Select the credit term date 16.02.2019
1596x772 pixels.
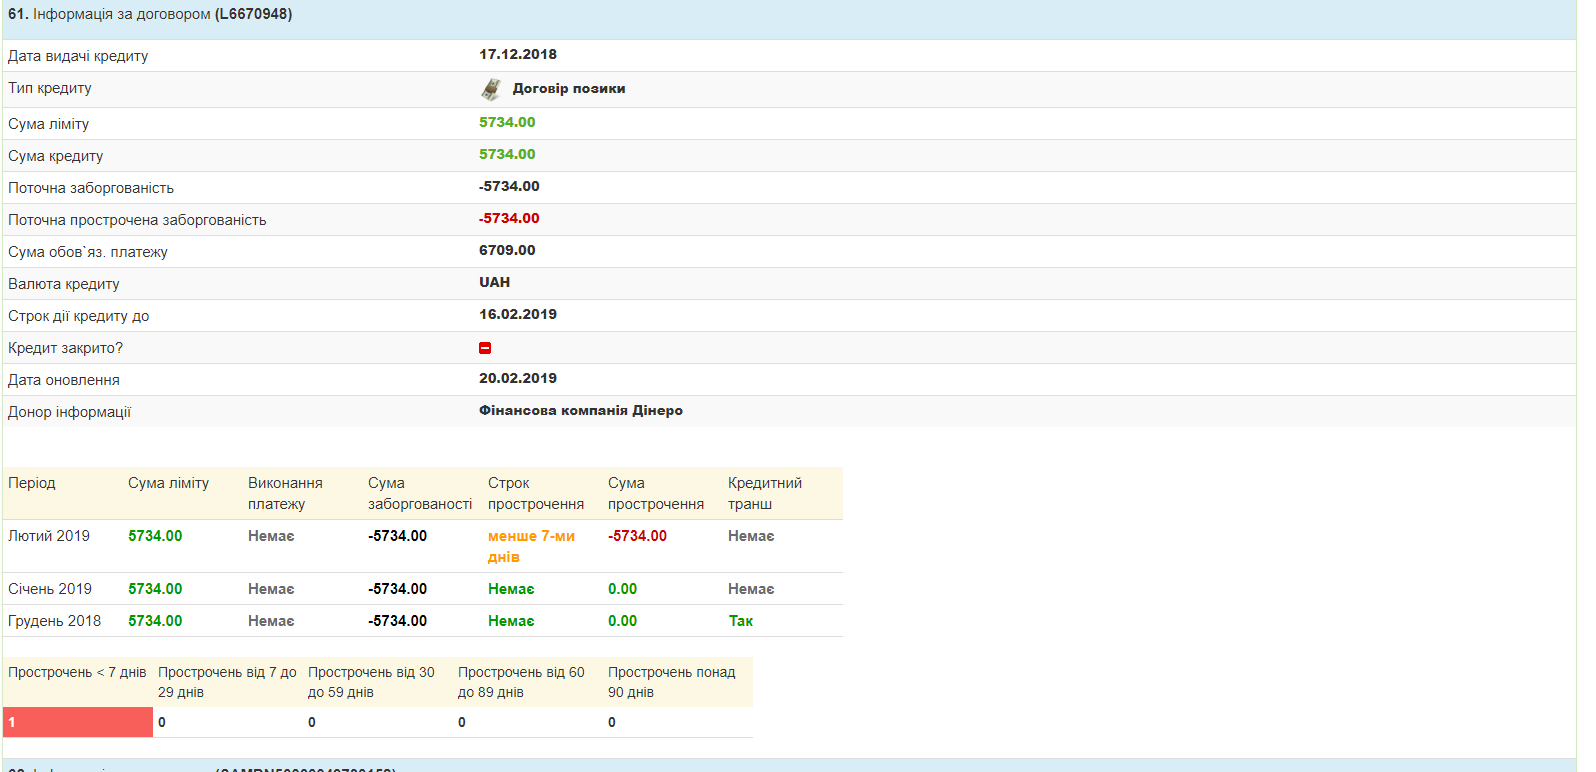point(518,315)
